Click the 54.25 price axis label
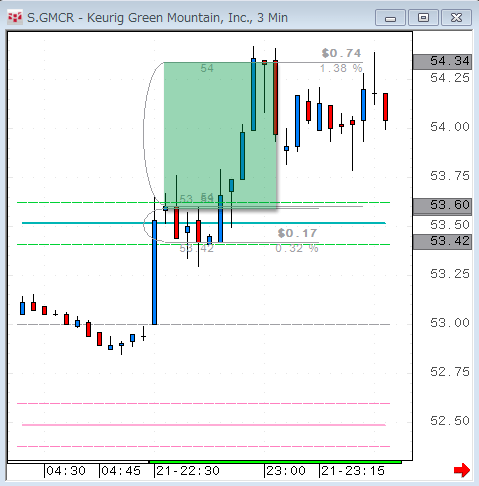This screenshot has height=486, width=479. (450, 78)
